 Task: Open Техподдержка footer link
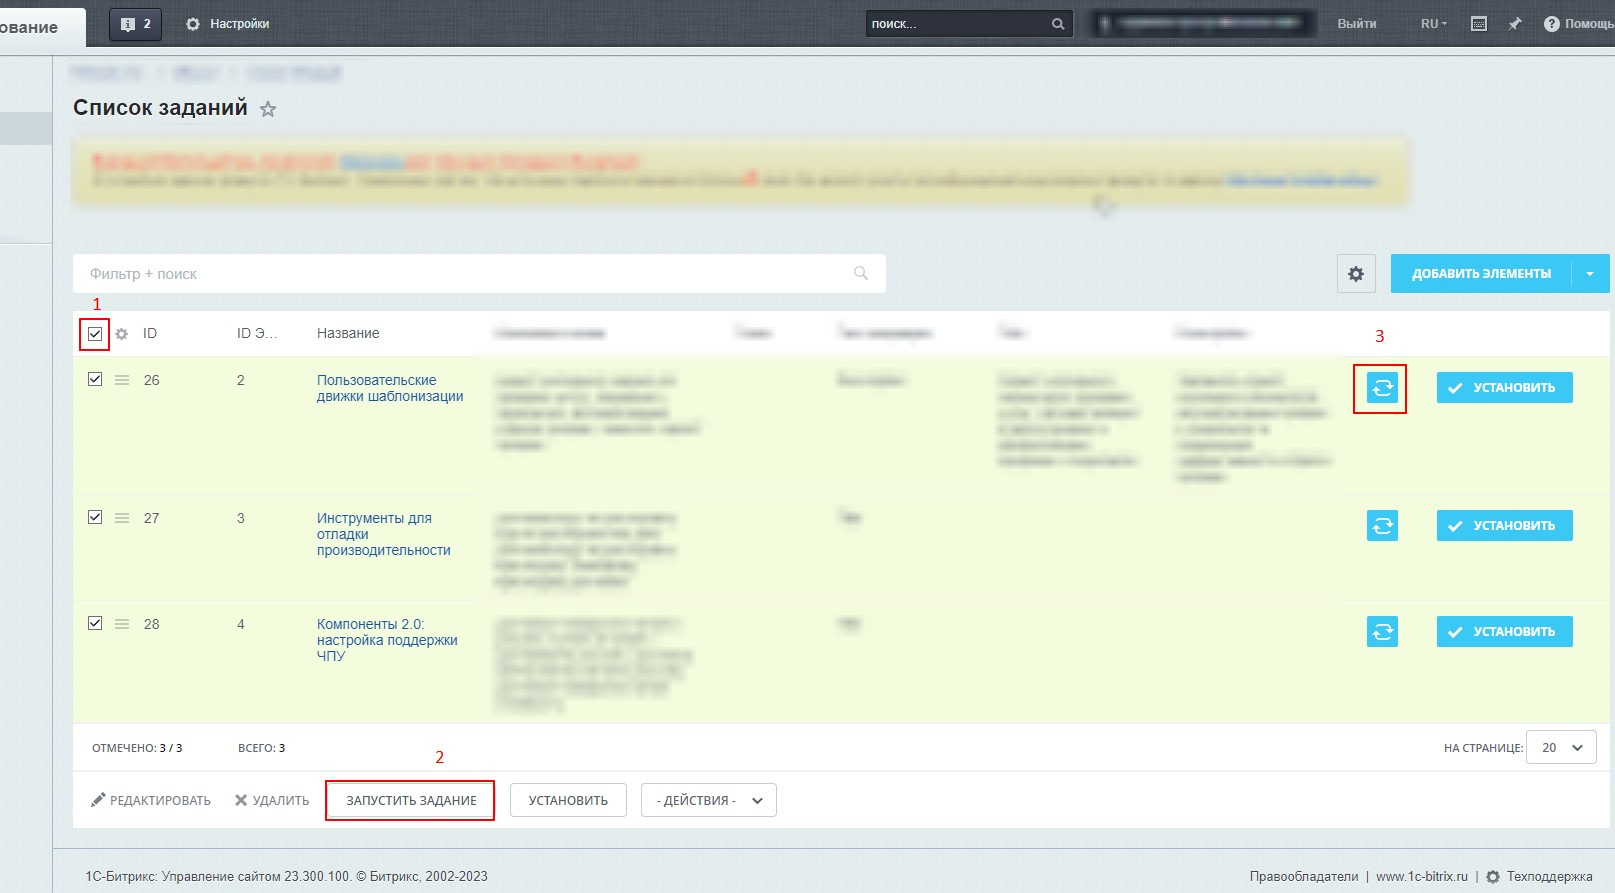(1540, 876)
